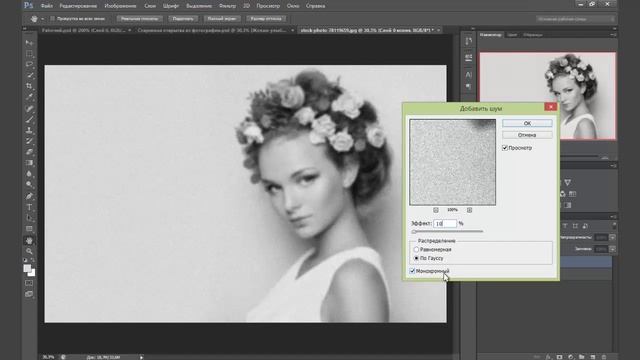Image resolution: width=640 pixels, height=360 pixels.
Task: Zoom in the noise preview
Action: click(x=469, y=210)
